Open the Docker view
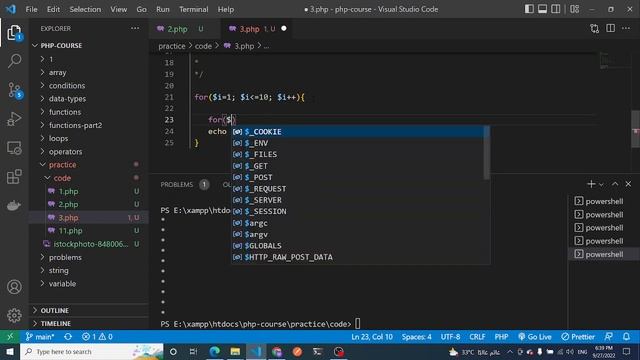The height and width of the screenshot is (360, 640). [14, 205]
